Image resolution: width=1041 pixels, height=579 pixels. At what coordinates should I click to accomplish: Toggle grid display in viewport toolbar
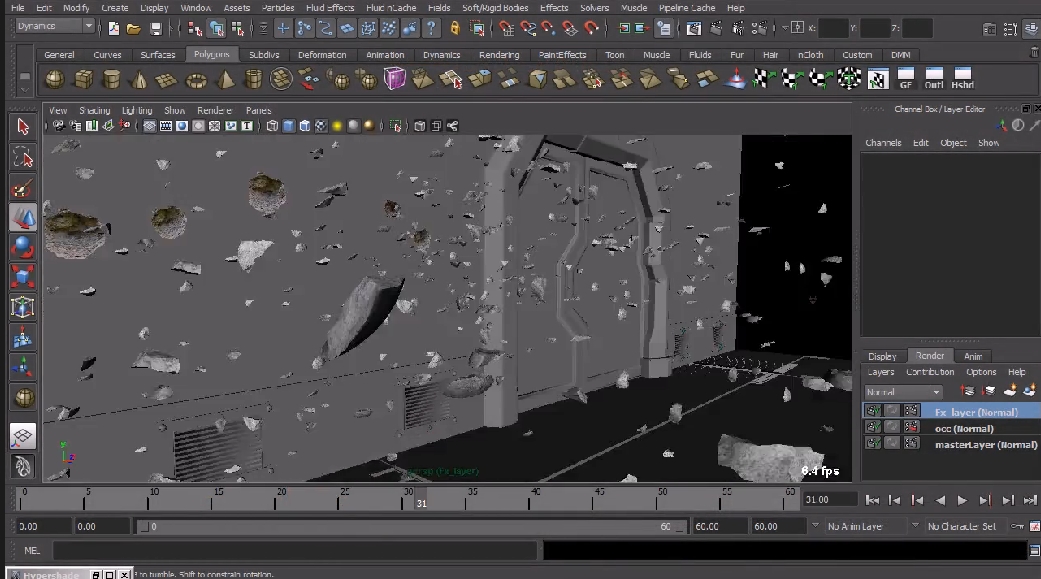tap(150, 125)
